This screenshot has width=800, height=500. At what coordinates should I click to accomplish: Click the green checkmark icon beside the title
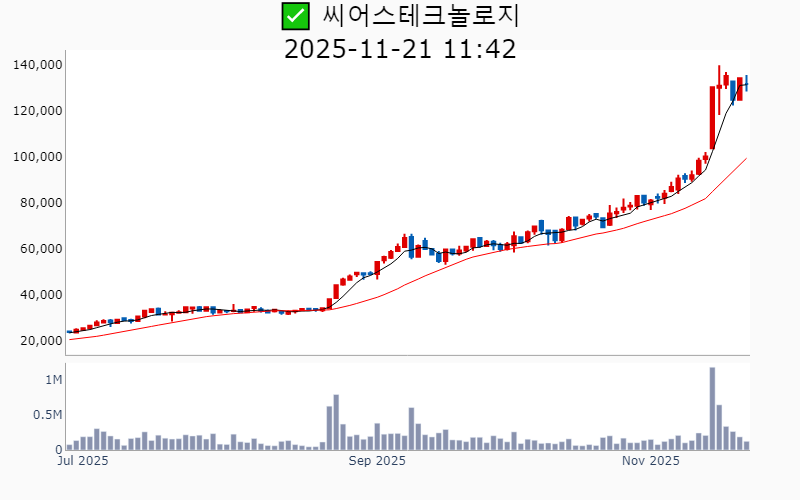pyautogui.click(x=294, y=16)
